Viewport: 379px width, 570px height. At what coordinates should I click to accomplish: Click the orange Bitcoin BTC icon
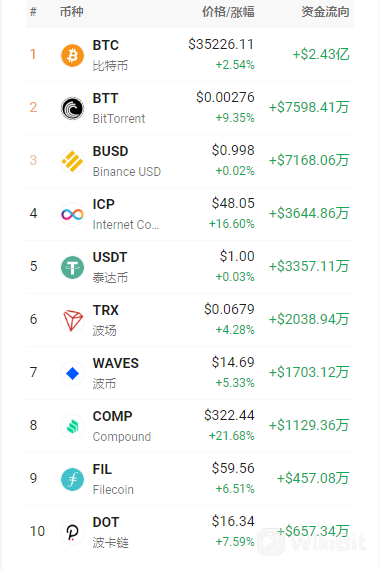pos(72,55)
